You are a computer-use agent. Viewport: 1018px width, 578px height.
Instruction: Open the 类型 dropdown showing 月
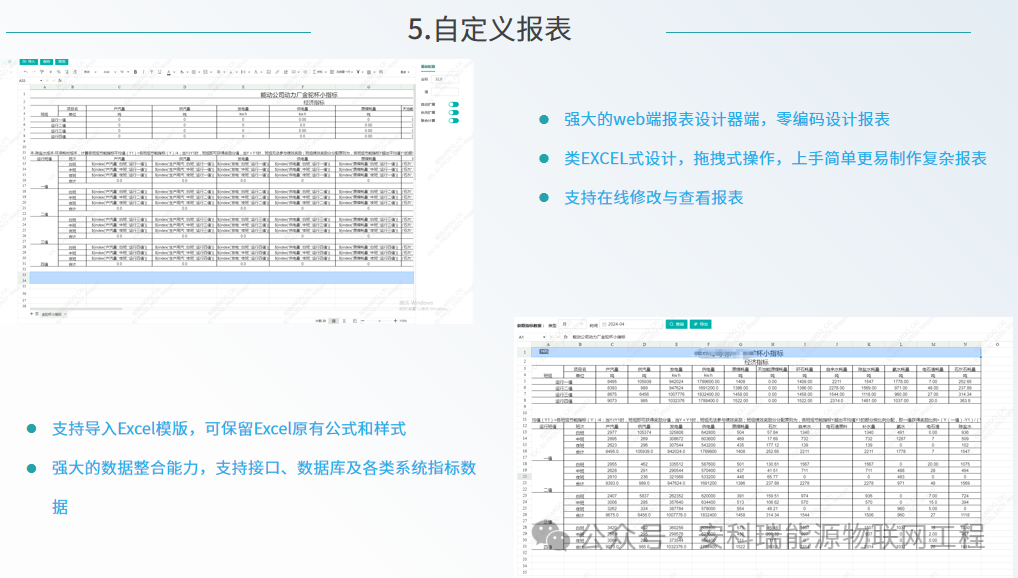573,324
